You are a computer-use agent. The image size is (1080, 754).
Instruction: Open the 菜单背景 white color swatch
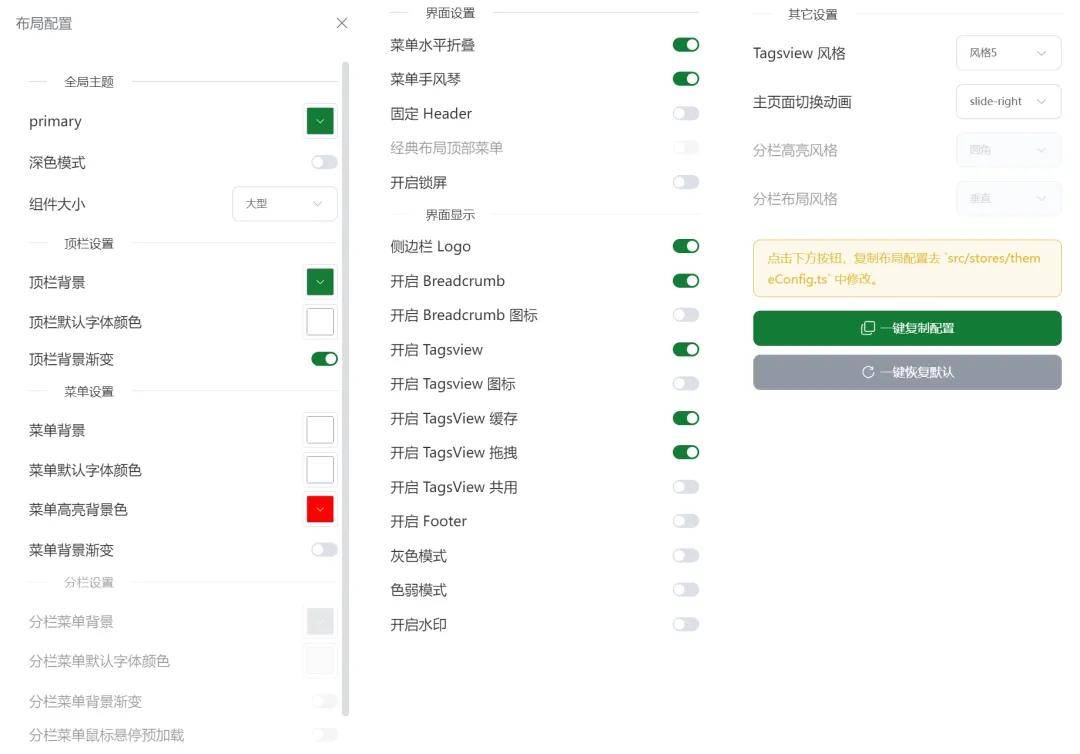point(320,430)
